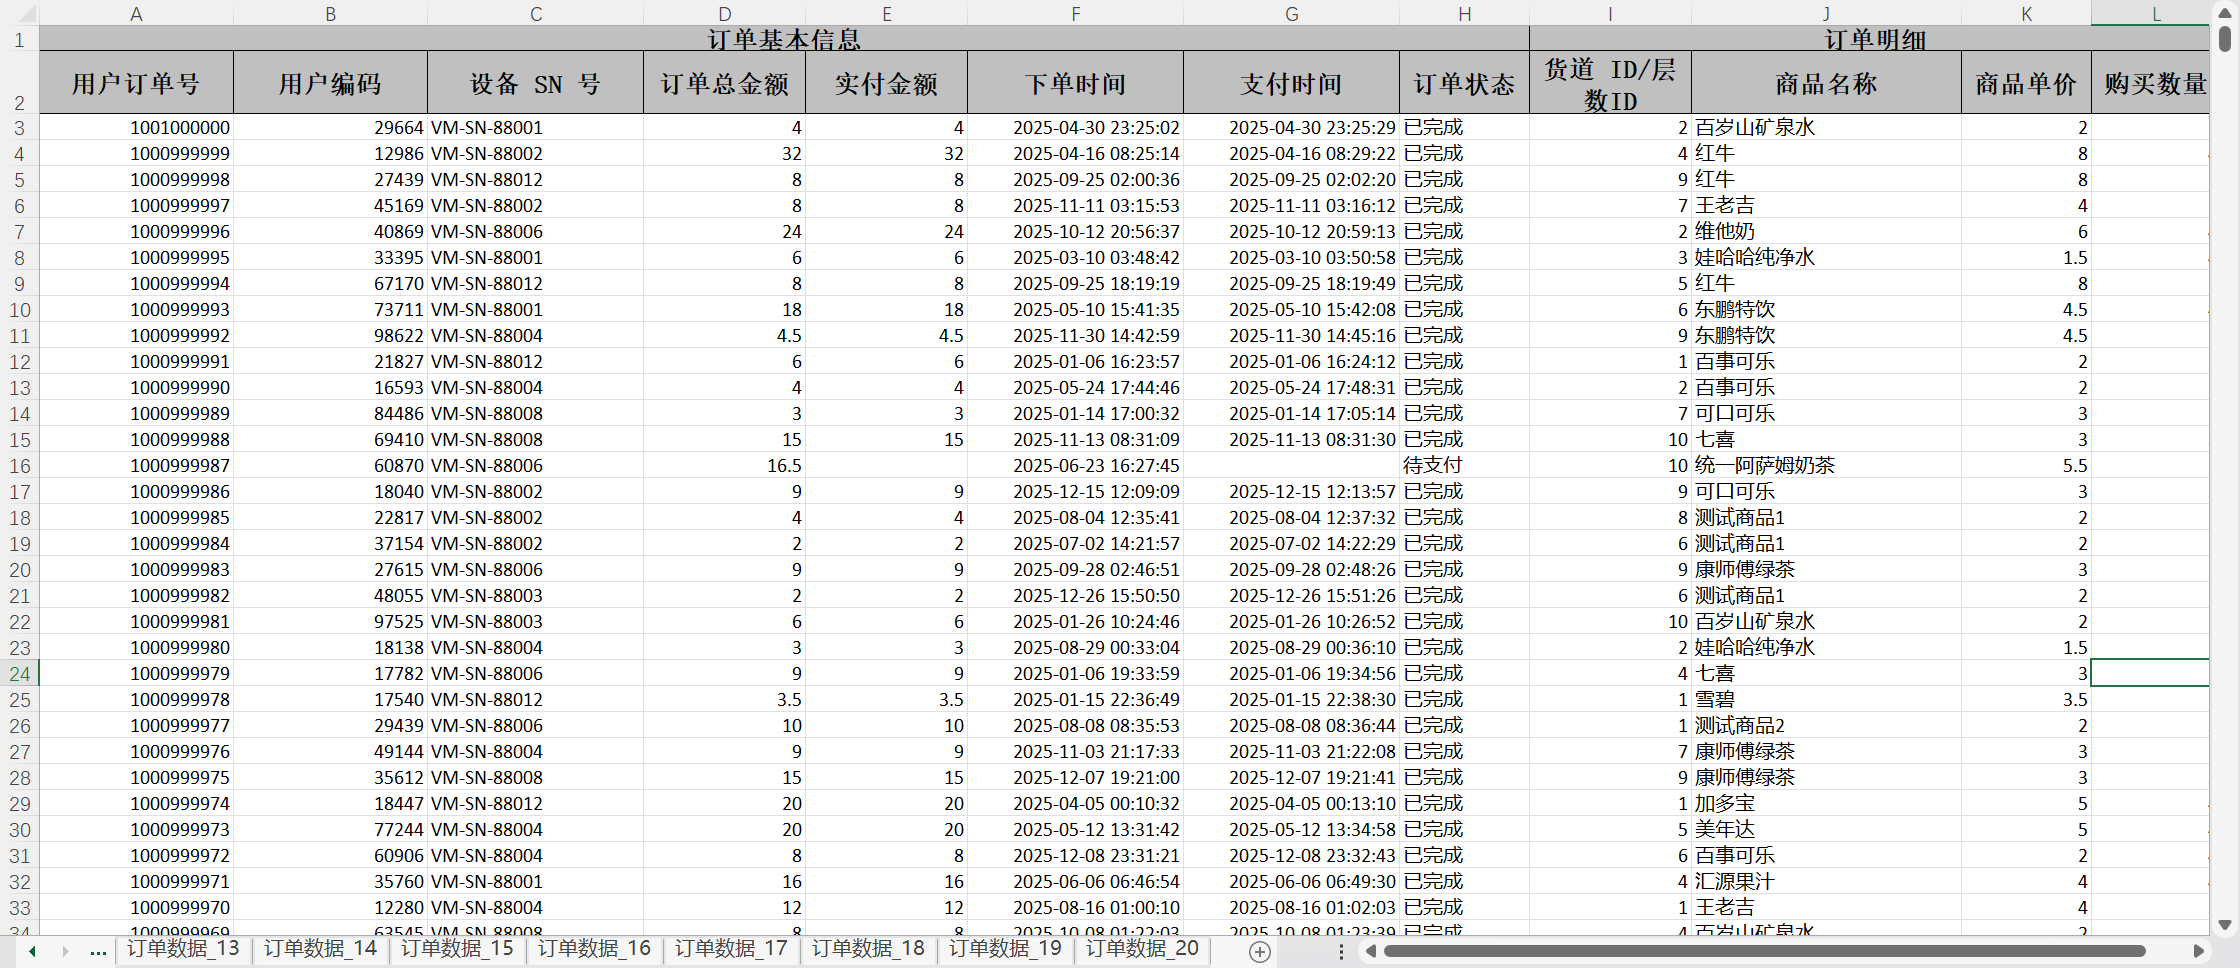Click header cell 购买数量
The height and width of the screenshot is (968, 2240).
click(x=2151, y=83)
